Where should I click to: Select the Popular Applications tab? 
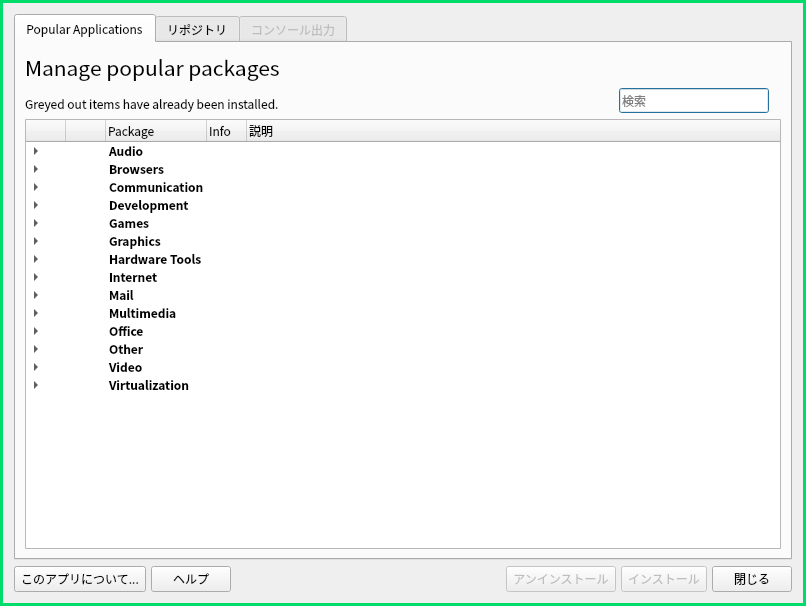(84, 29)
